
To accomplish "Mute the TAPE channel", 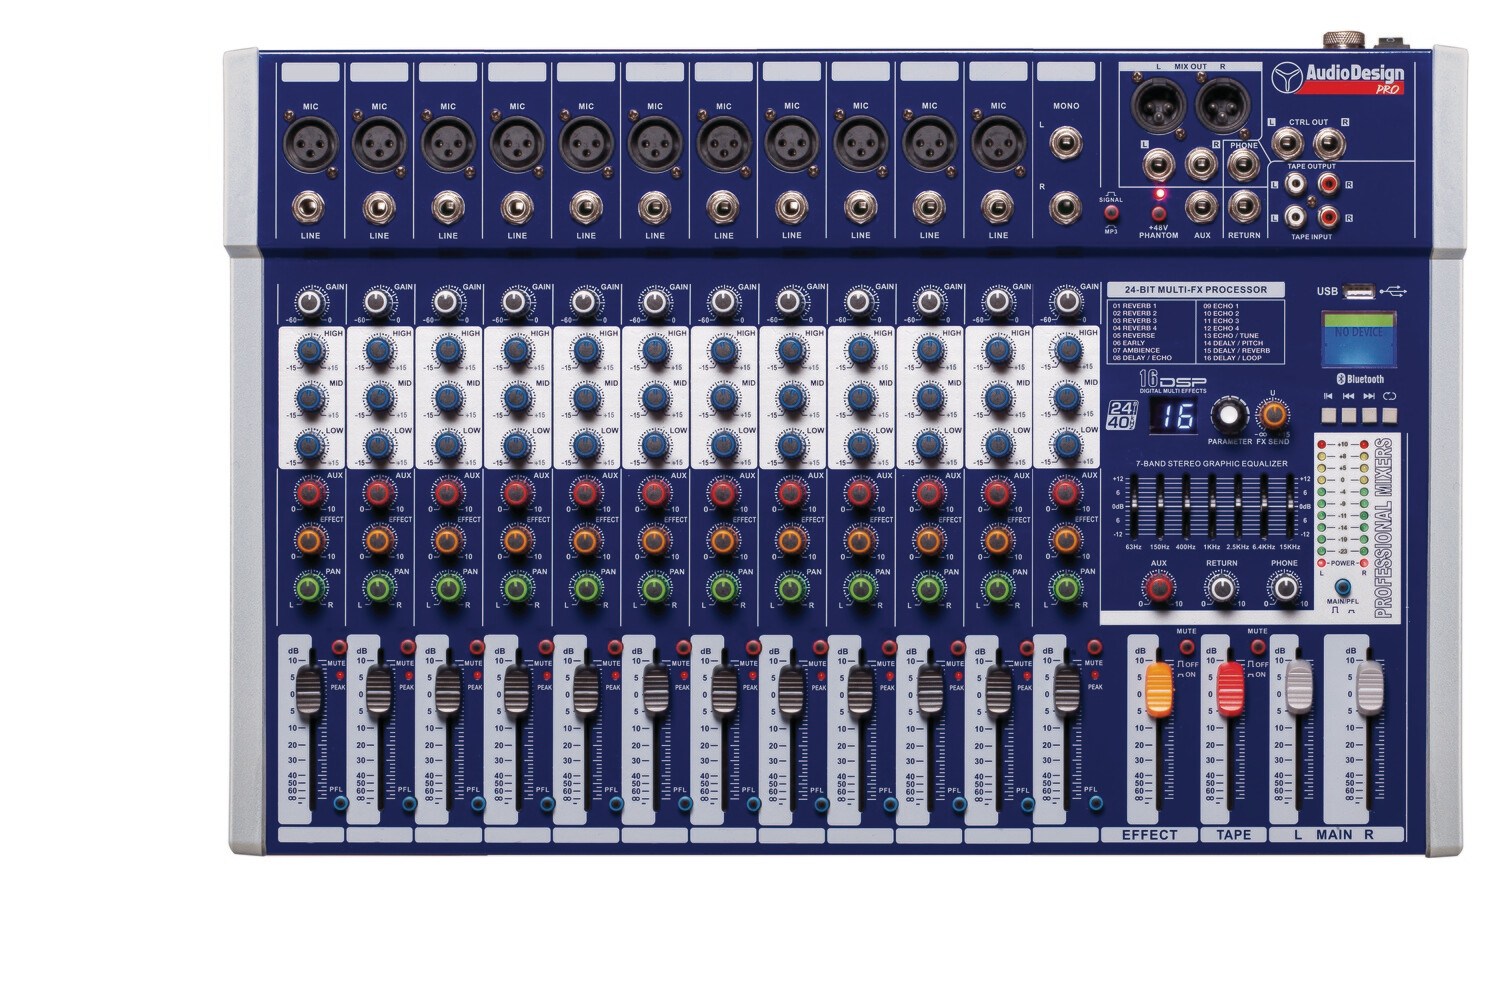I will 1257,647.
